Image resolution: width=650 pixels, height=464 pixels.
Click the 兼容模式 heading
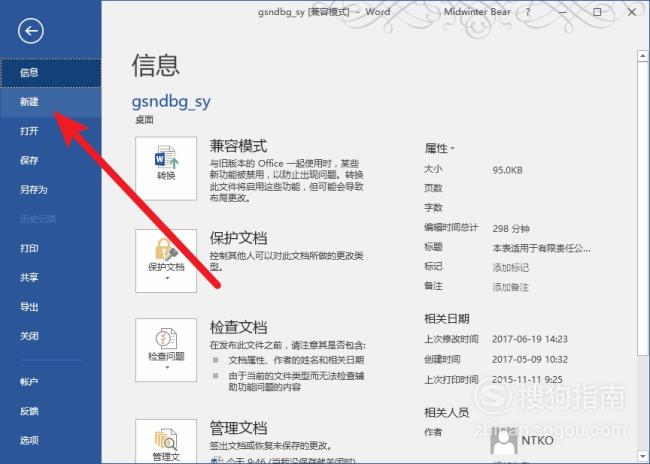click(x=238, y=146)
